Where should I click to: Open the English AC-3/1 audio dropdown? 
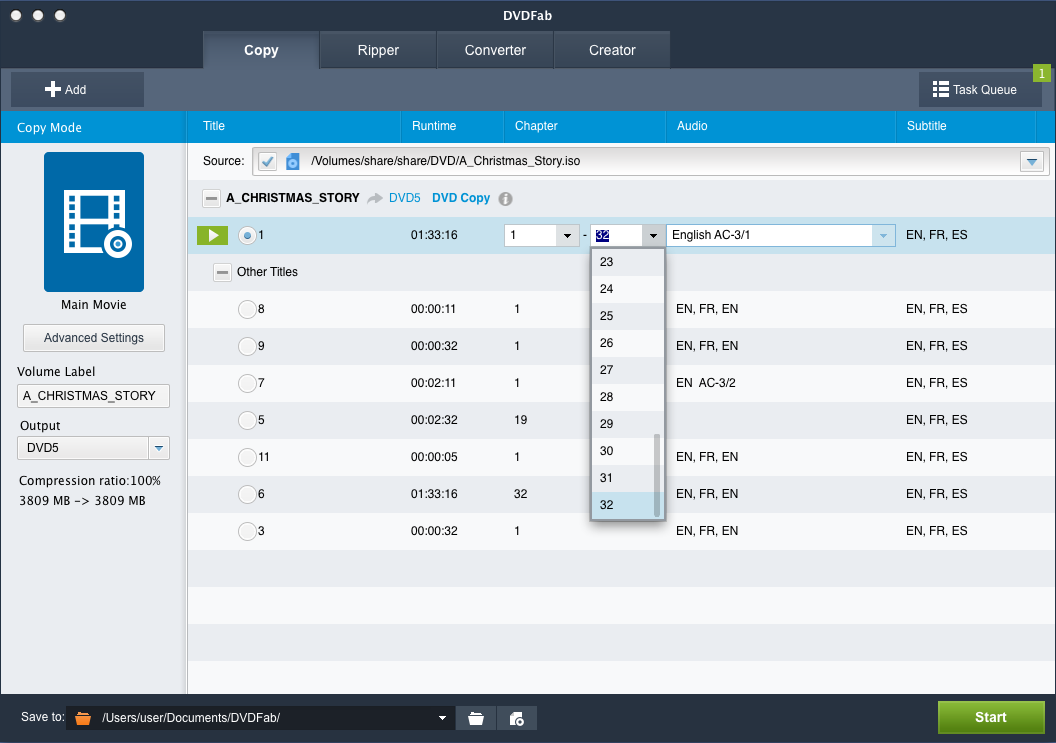(x=883, y=236)
